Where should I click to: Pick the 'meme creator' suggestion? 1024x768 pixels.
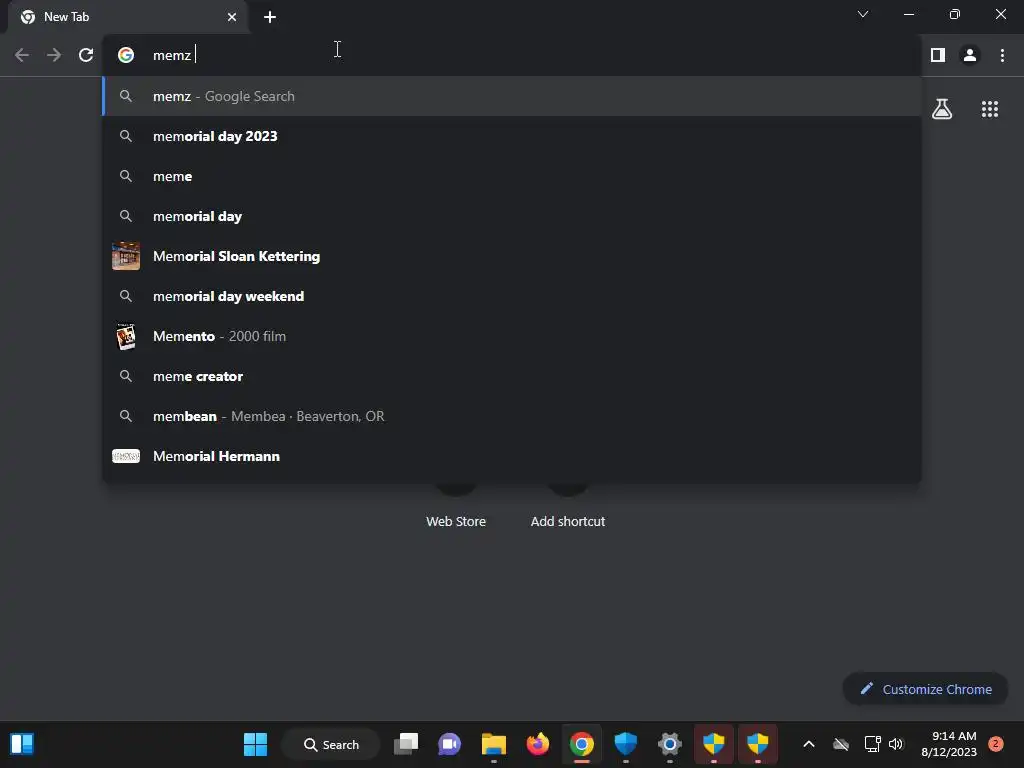point(513,376)
